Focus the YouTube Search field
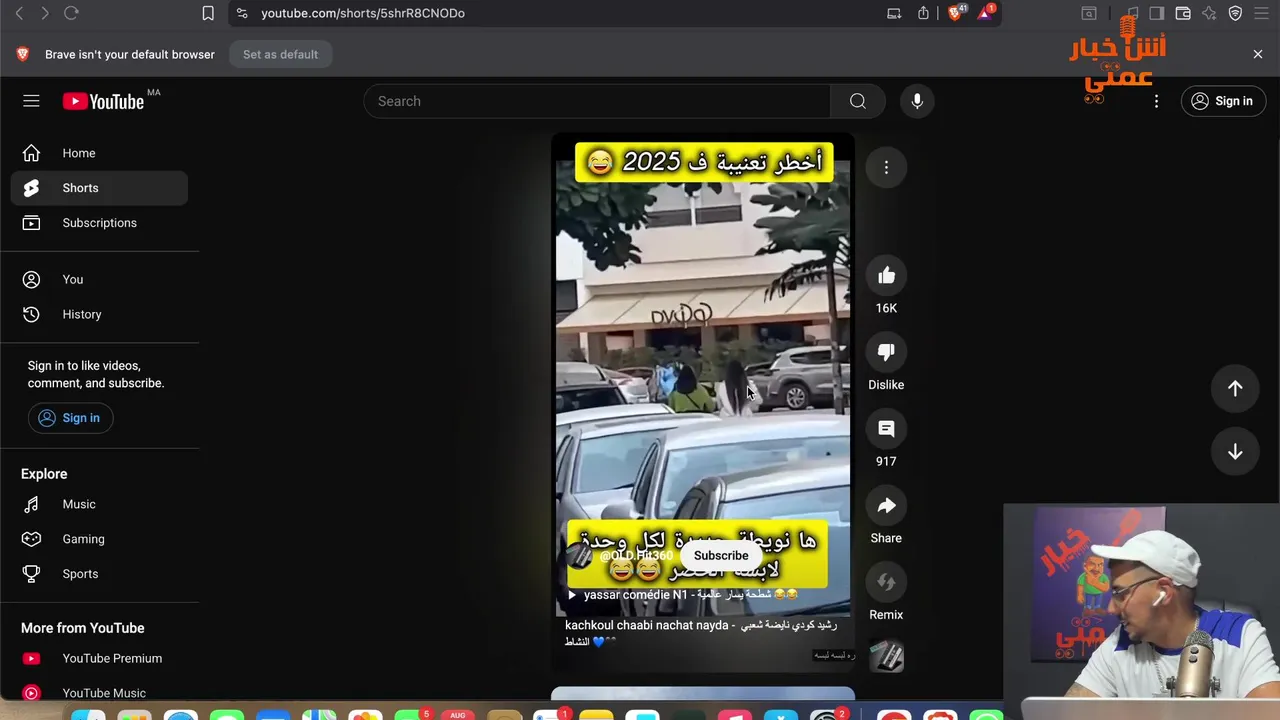 597,101
